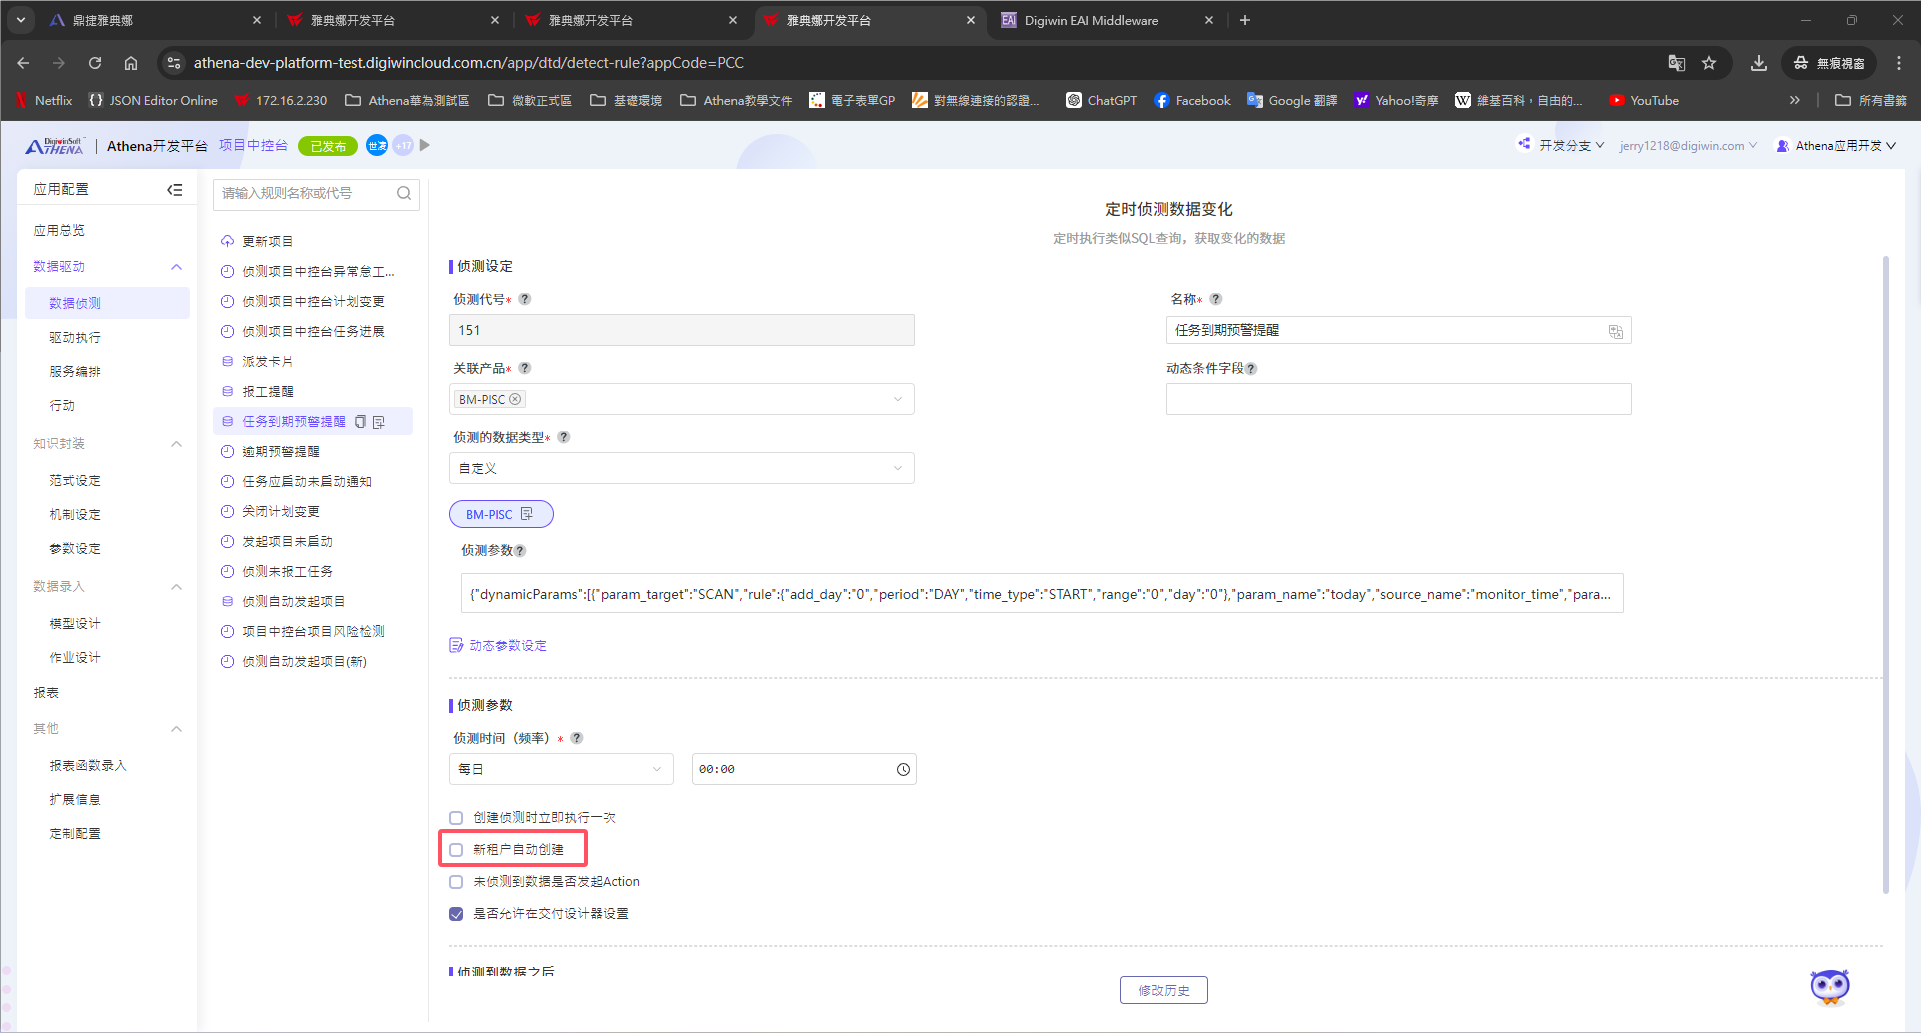
Task: Click the help icon beside 侦测的数据类型
Action: (564, 437)
